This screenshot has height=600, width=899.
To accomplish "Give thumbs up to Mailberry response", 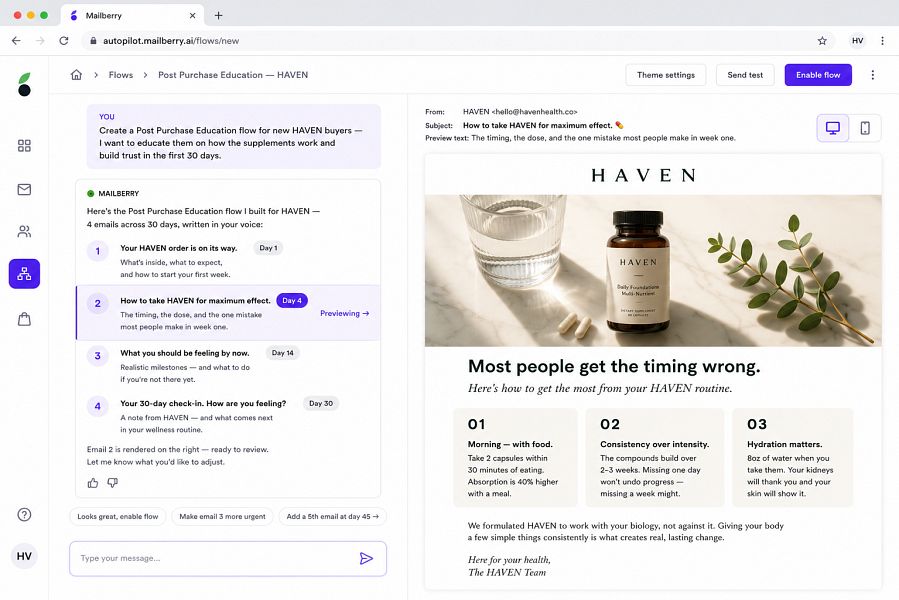I will (93, 483).
